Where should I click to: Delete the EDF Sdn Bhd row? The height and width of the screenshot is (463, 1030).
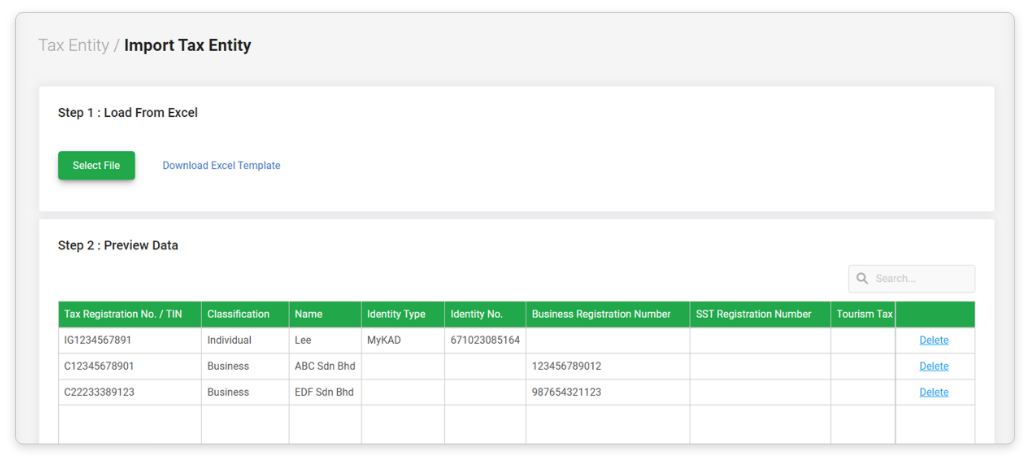click(933, 392)
